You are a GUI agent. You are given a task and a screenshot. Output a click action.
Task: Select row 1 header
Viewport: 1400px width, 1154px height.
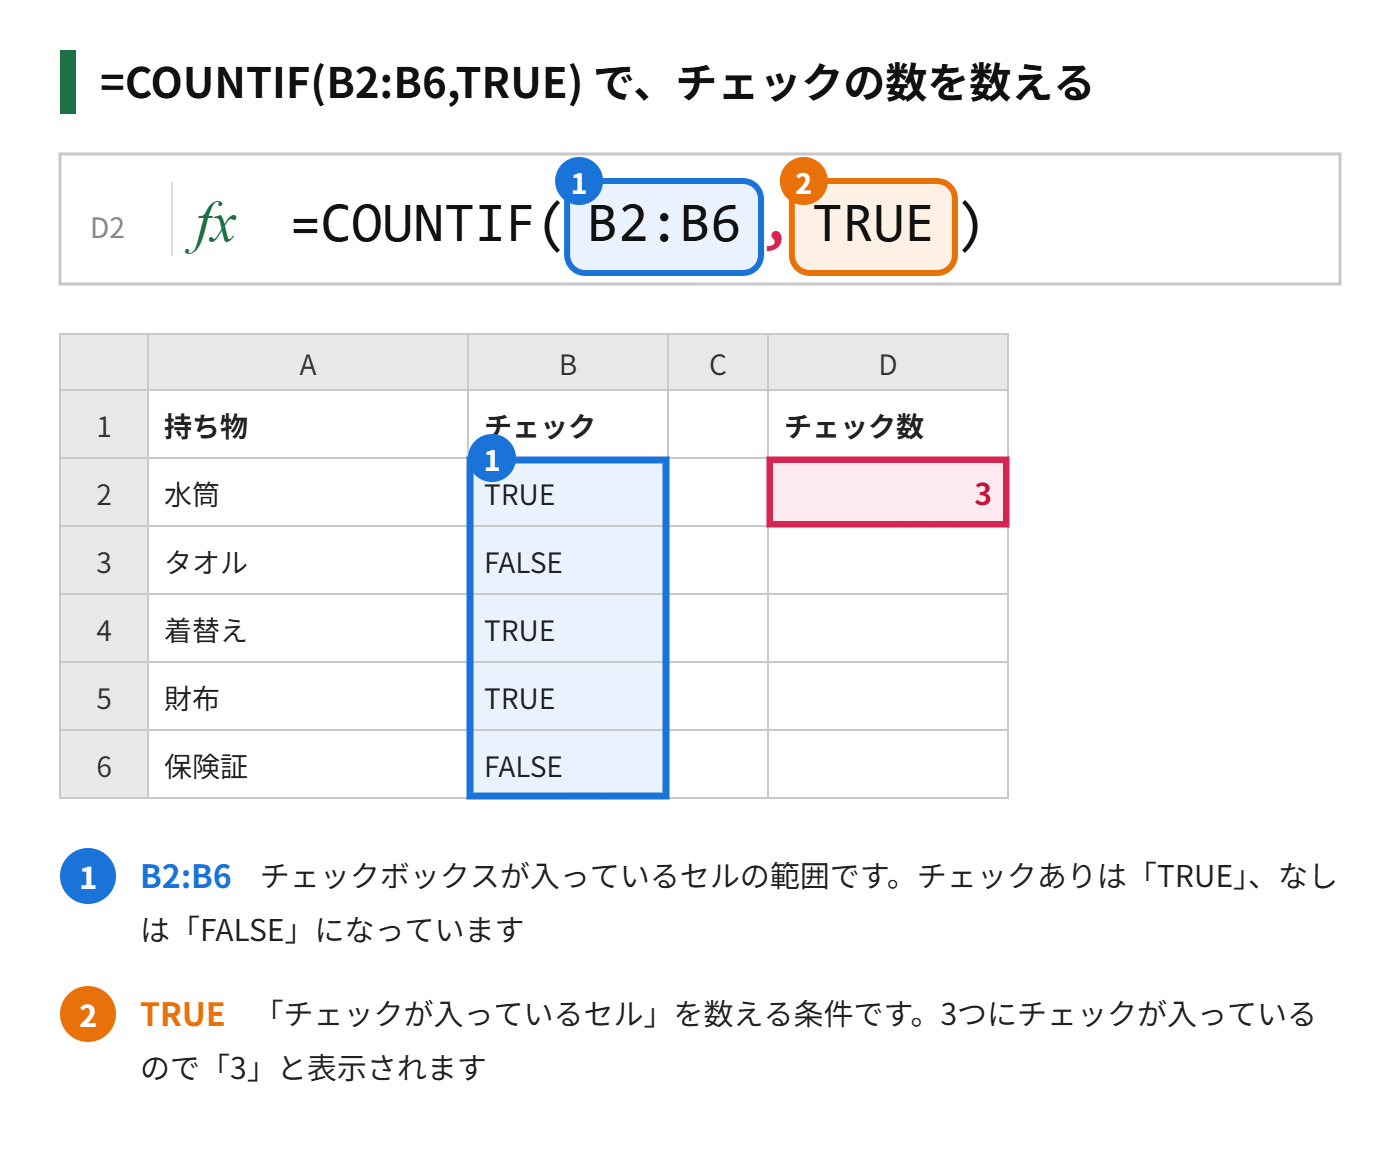(x=104, y=425)
